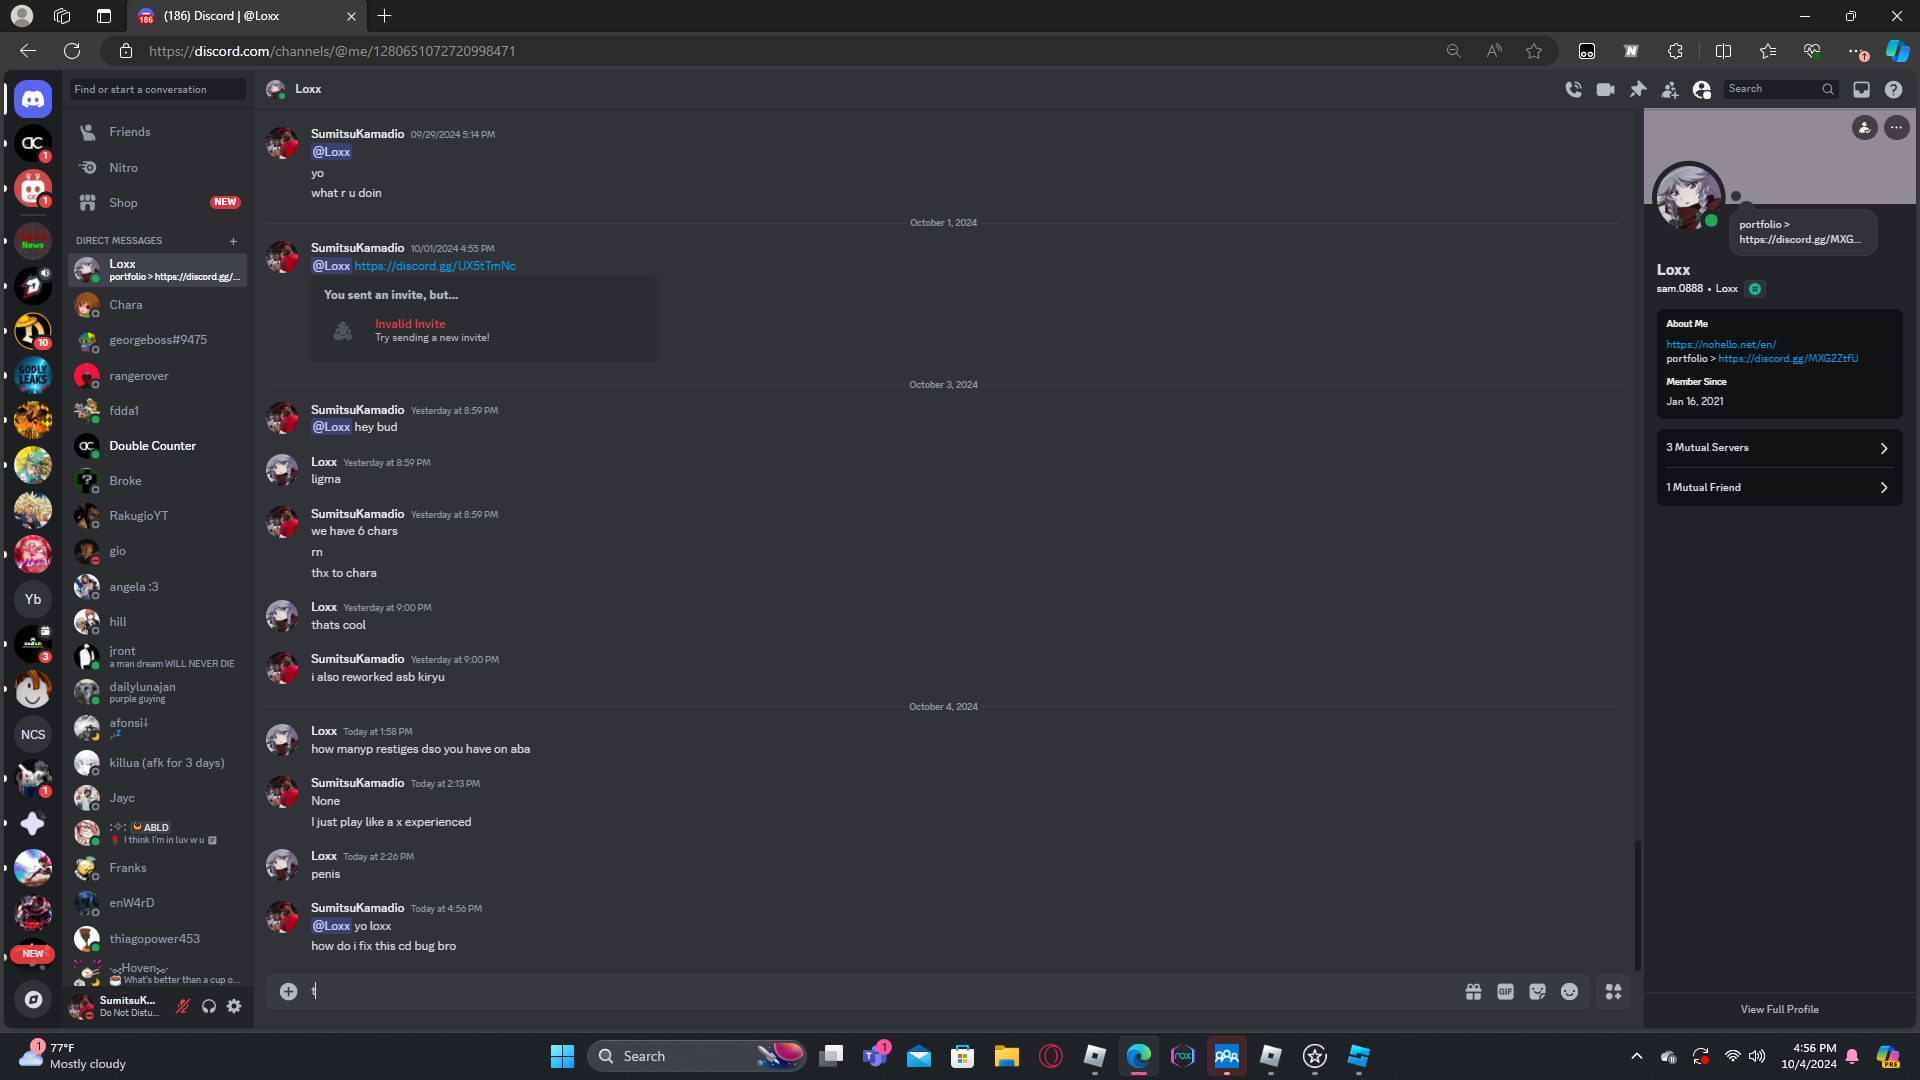Open the nohello.net link in About Me
Image resolution: width=1920 pixels, height=1080 pixels.
[x=1720, y=344]
